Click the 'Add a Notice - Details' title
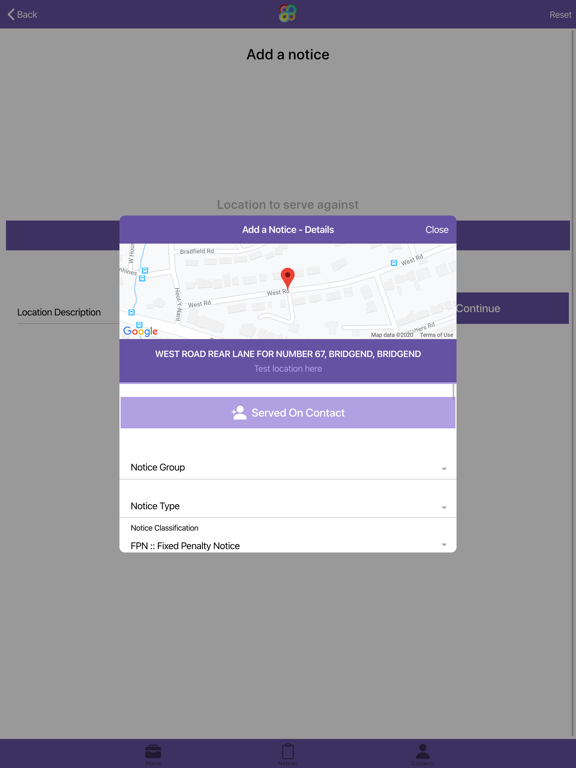The width and height of the screenshot is (576, 768). click(288, 230)
